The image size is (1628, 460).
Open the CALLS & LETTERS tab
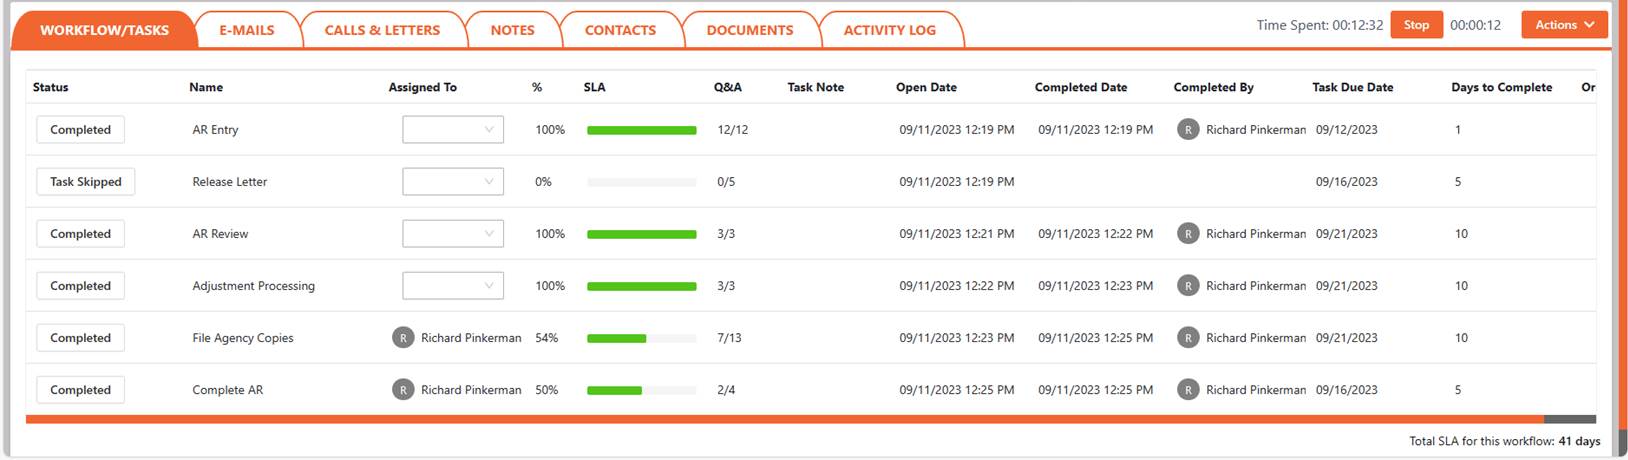(382, 30)
